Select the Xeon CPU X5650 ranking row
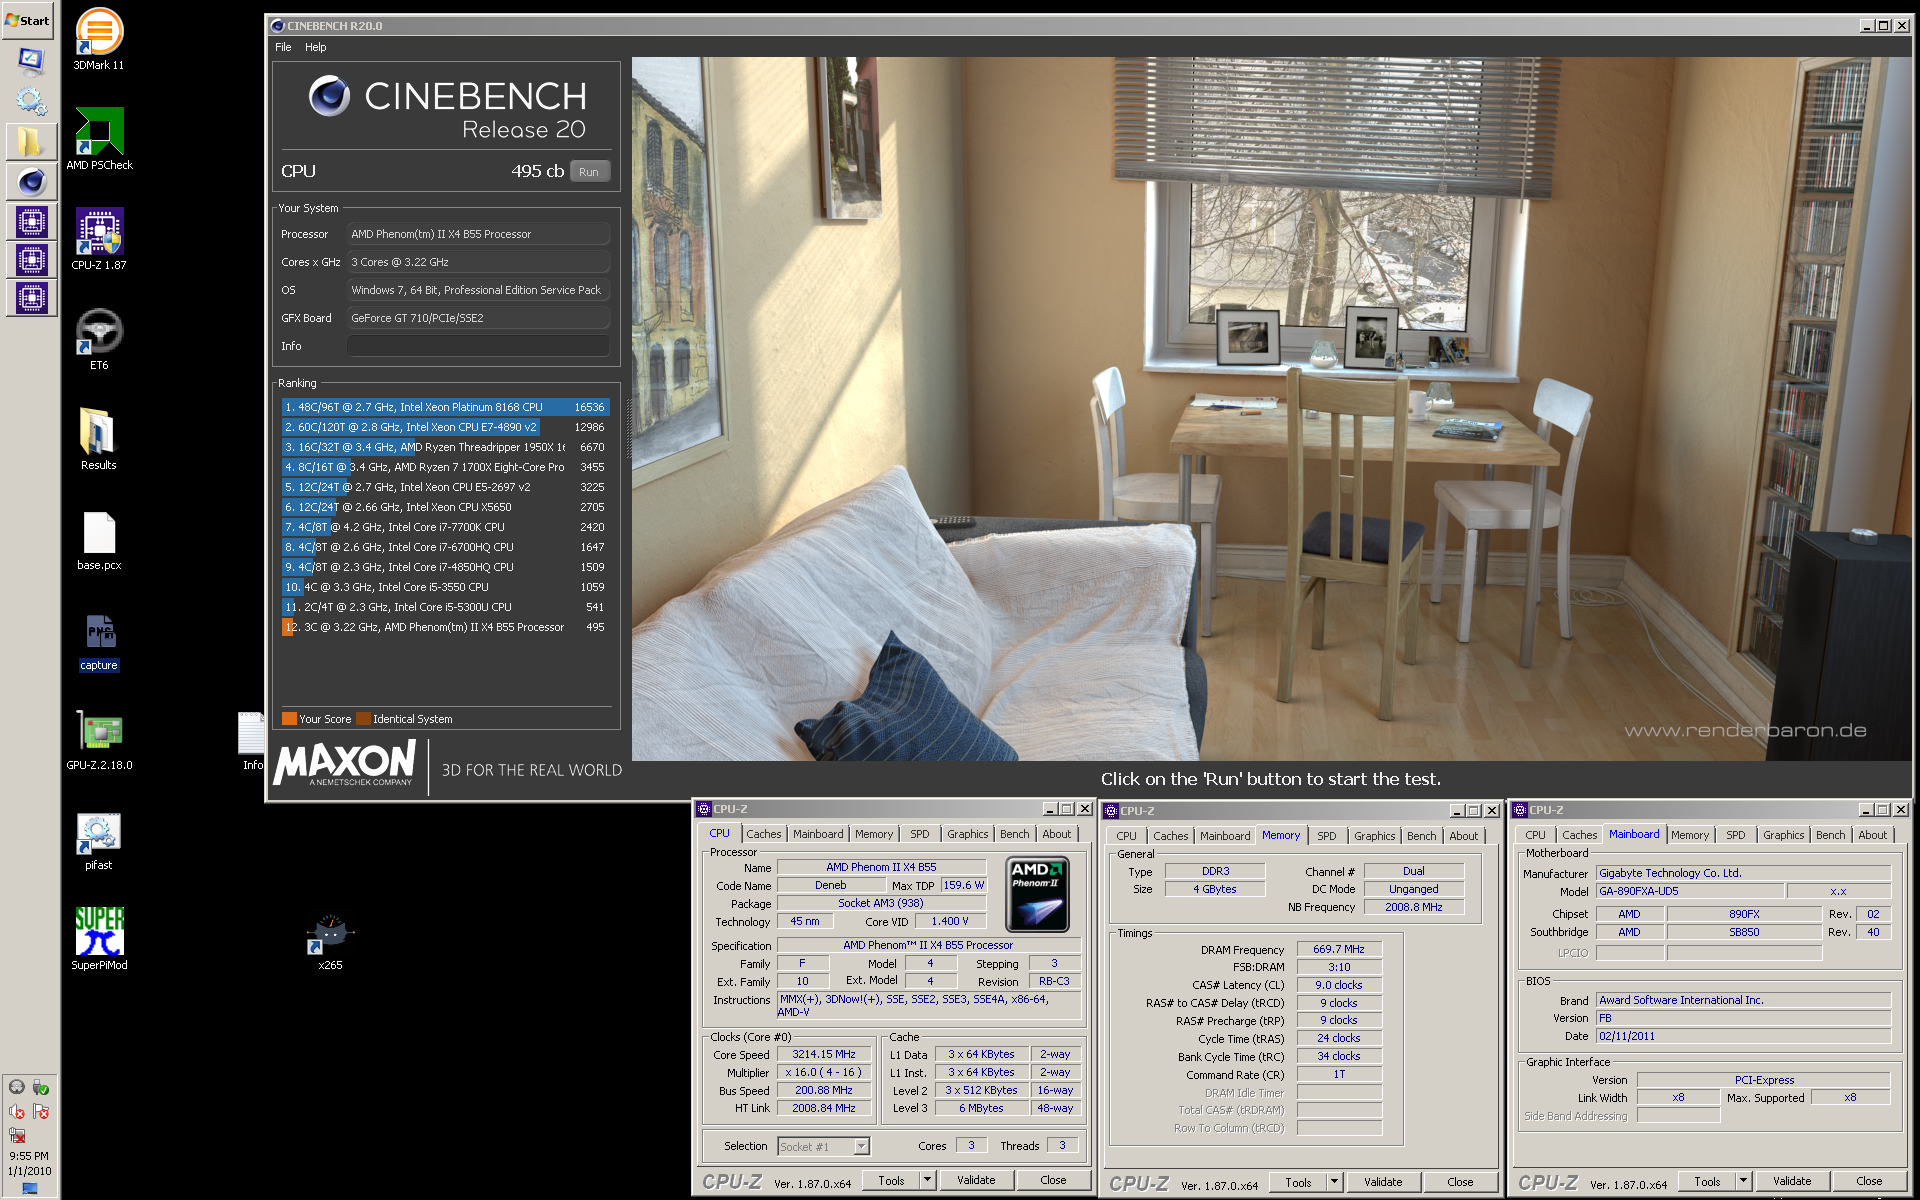The height and width of the screenshot is (1200, 1920). tap(445, 507)
